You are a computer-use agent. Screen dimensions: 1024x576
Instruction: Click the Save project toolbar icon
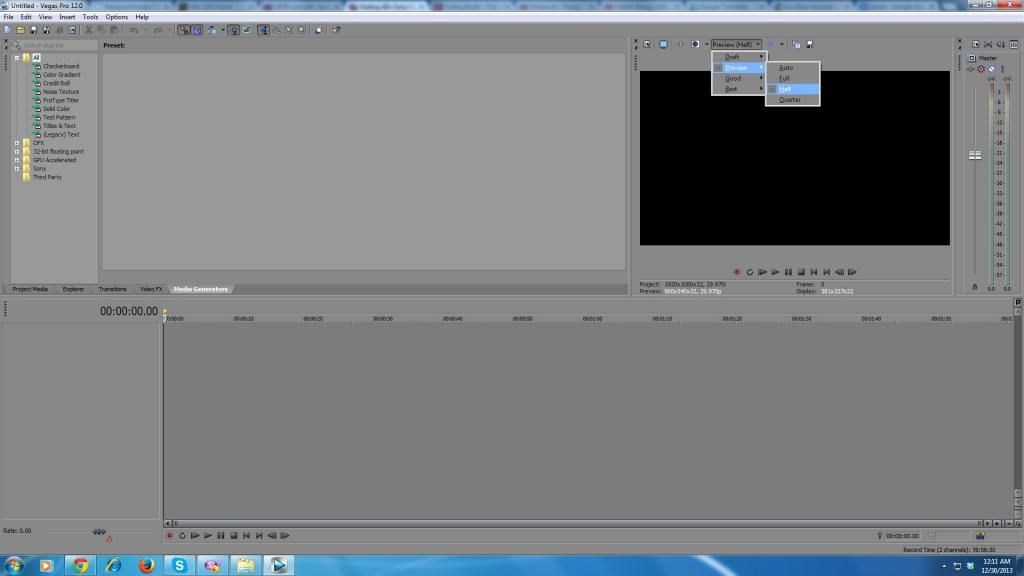pos(33,30)
